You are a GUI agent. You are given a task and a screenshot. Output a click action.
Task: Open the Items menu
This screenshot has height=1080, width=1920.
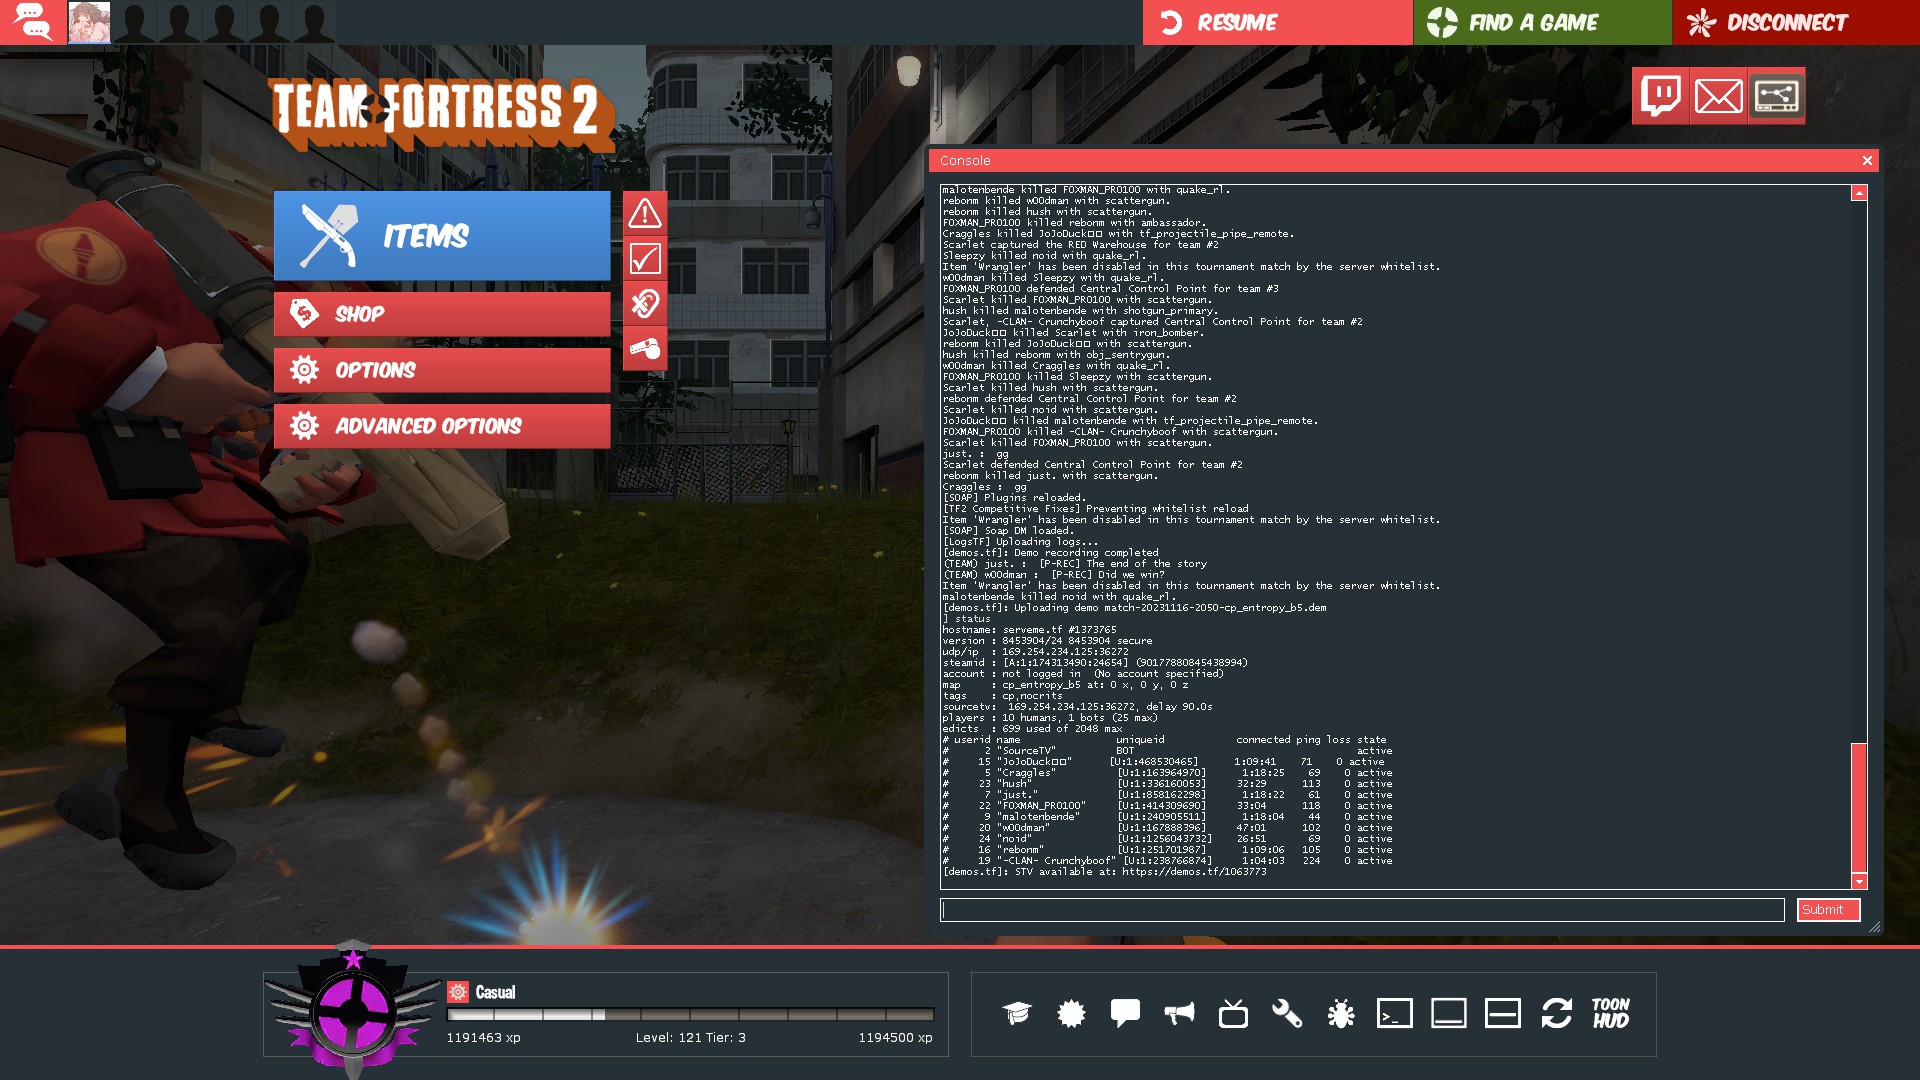point(442,236)
